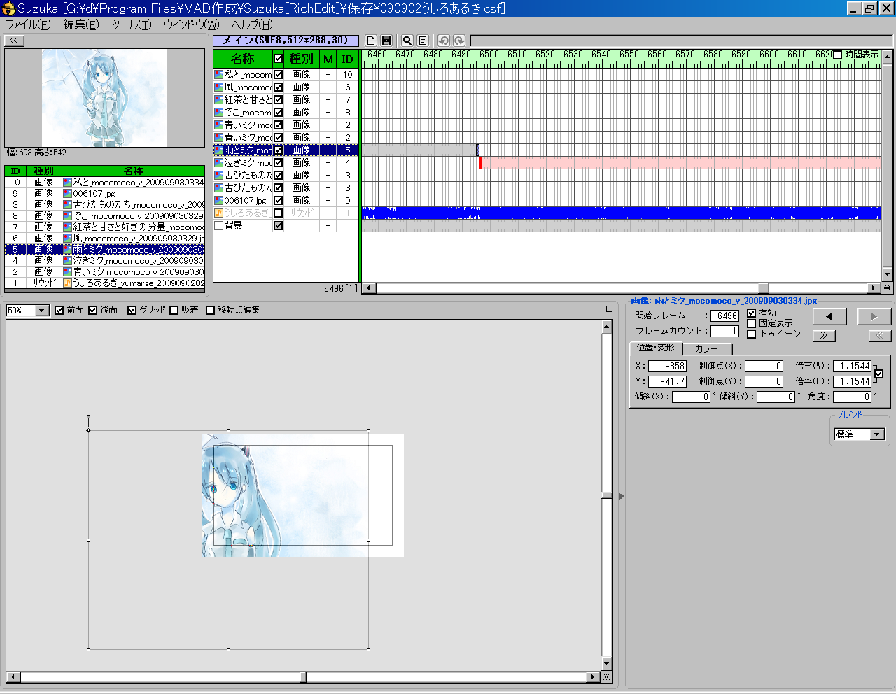Click the E toolbar icon
This screenshot has width=896, height=694.
click(x=422, y=41)
